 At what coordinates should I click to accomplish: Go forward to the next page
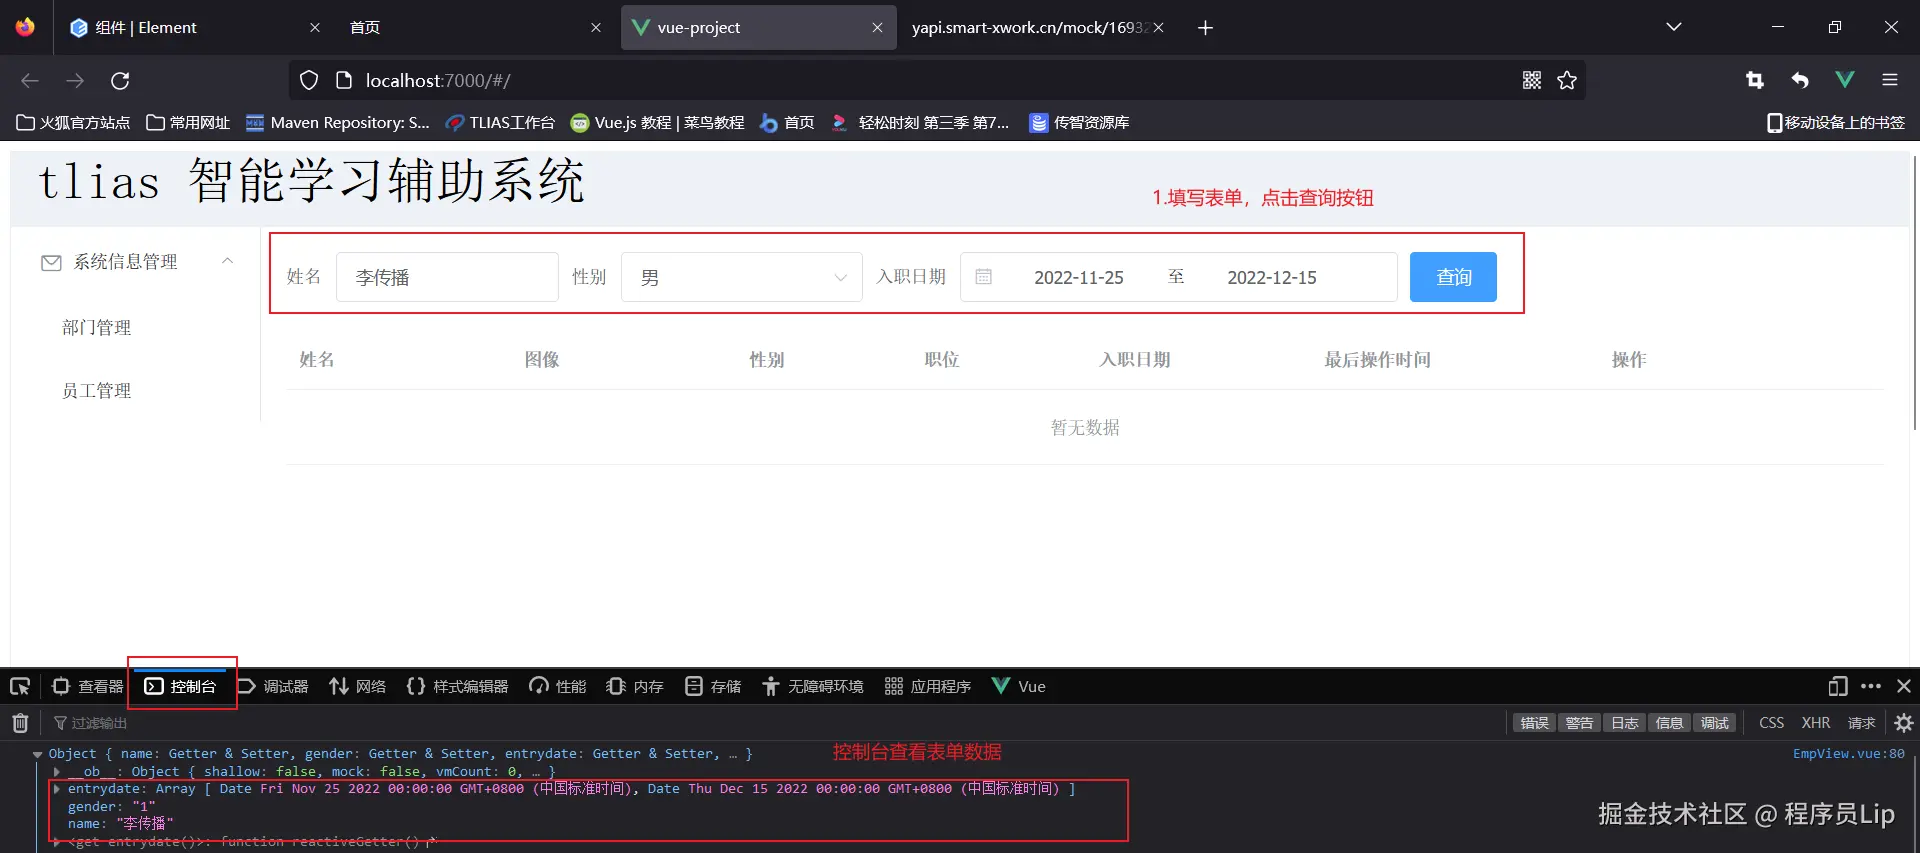tap(75, 80)
